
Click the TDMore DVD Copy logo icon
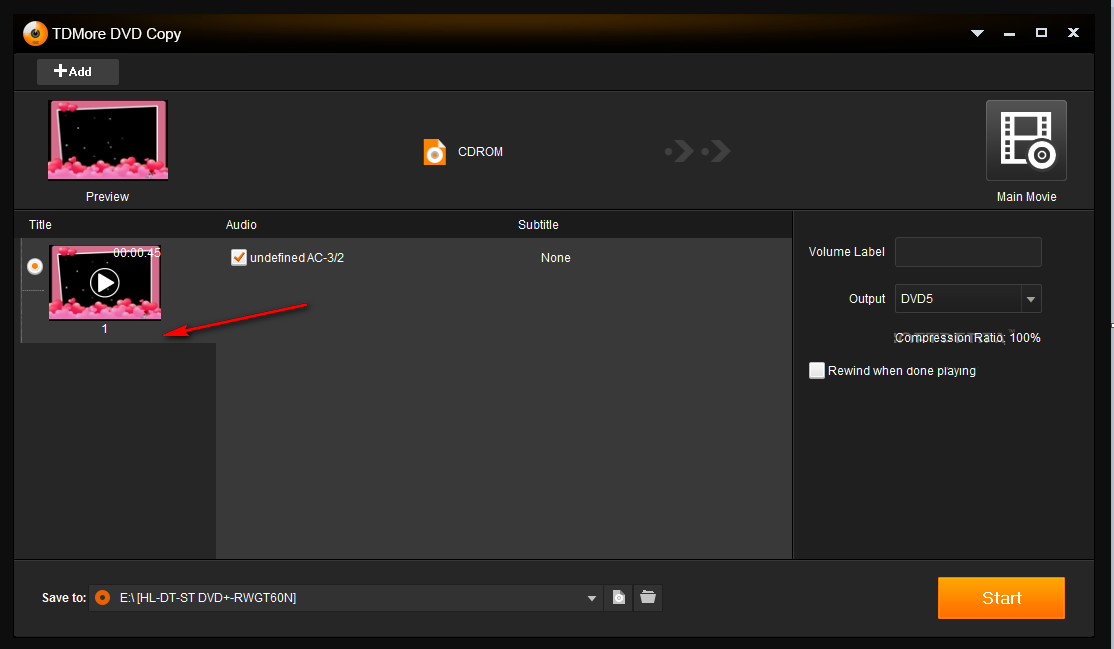click(x=35, y=33)
